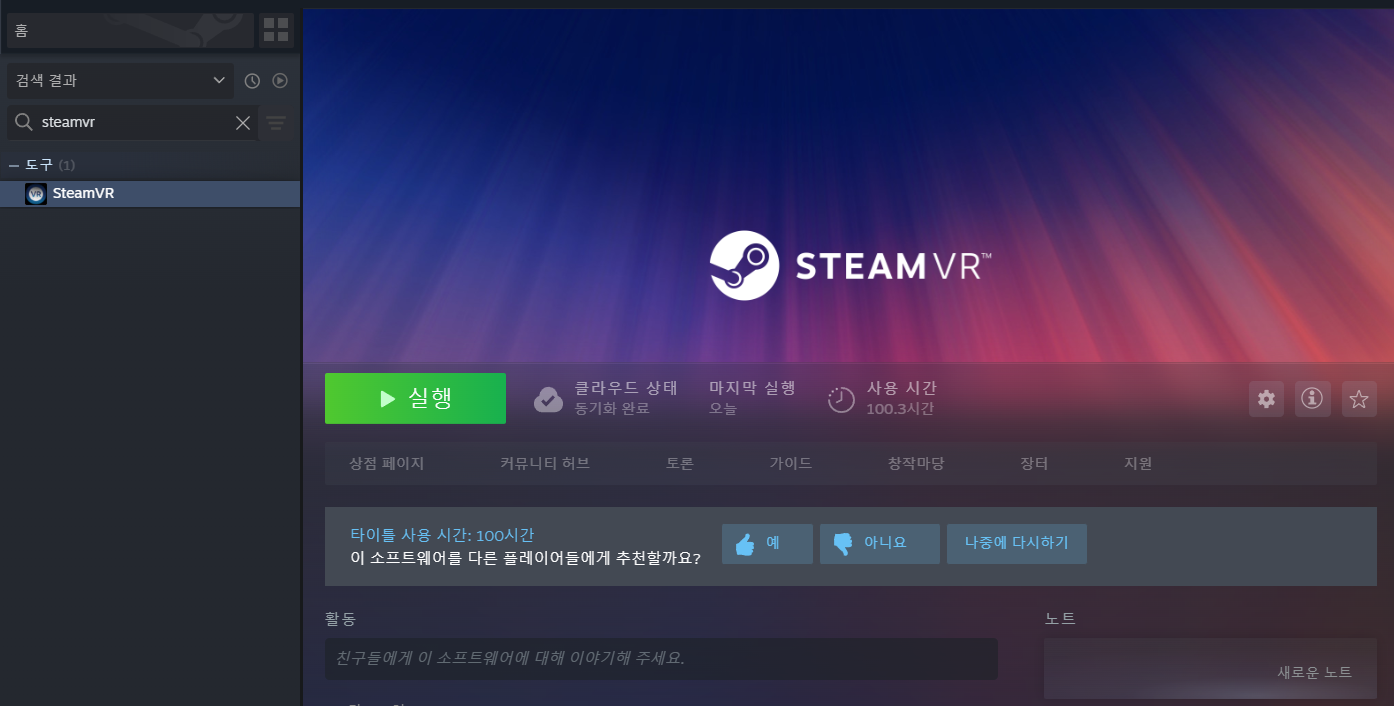Viewport: 1394px width, 706px height.
Task: Click the 타이틀 사용 시간: 100시간 text
Action: [442, 535]
